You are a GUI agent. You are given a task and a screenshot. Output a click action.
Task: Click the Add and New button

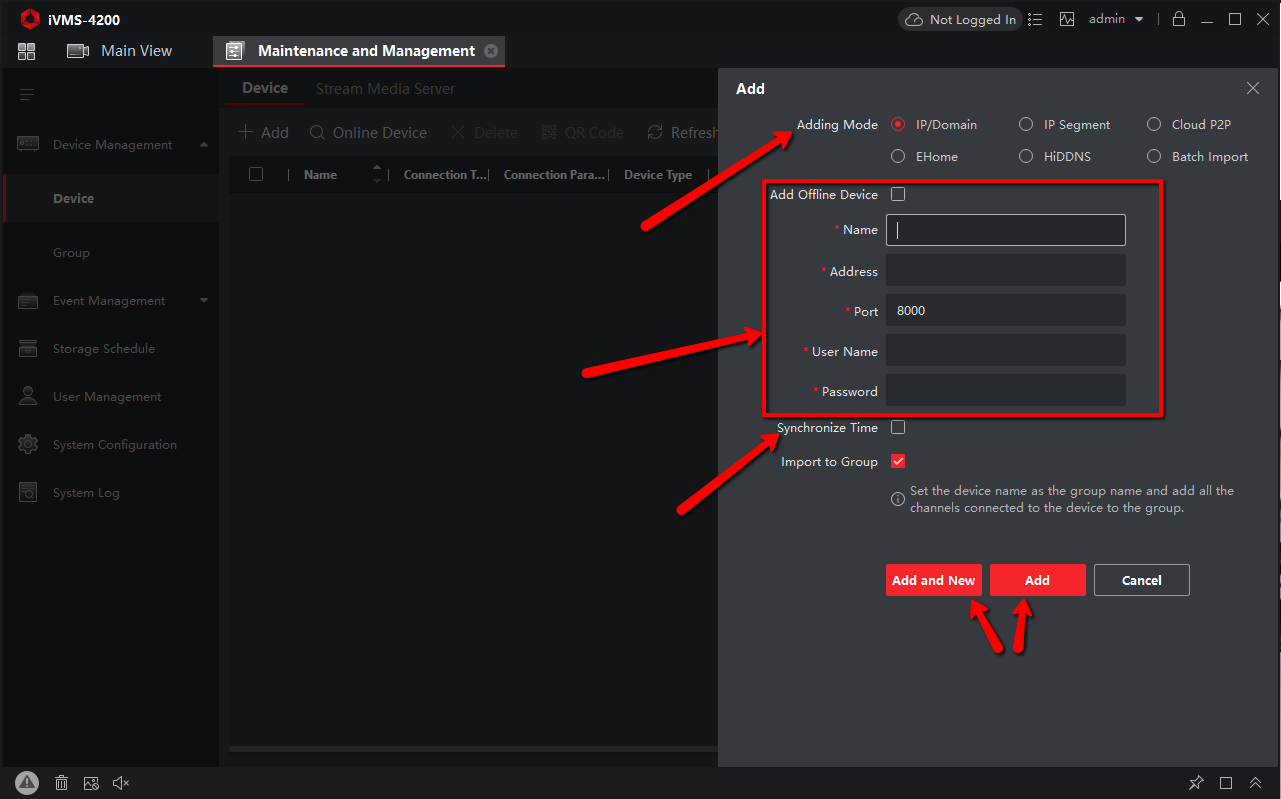pos(933,580)
